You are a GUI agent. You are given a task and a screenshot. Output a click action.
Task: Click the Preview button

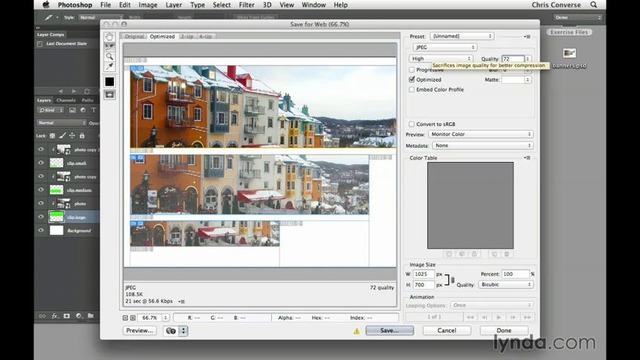coord(140,331)
